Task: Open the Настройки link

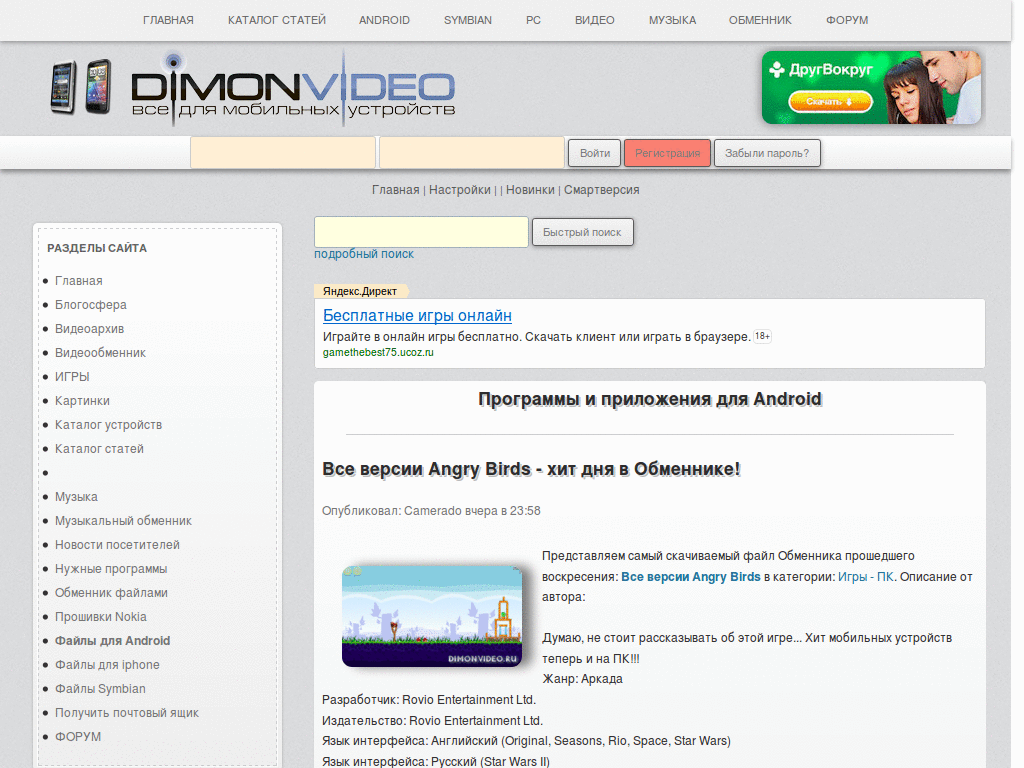Action: (459, 190)
